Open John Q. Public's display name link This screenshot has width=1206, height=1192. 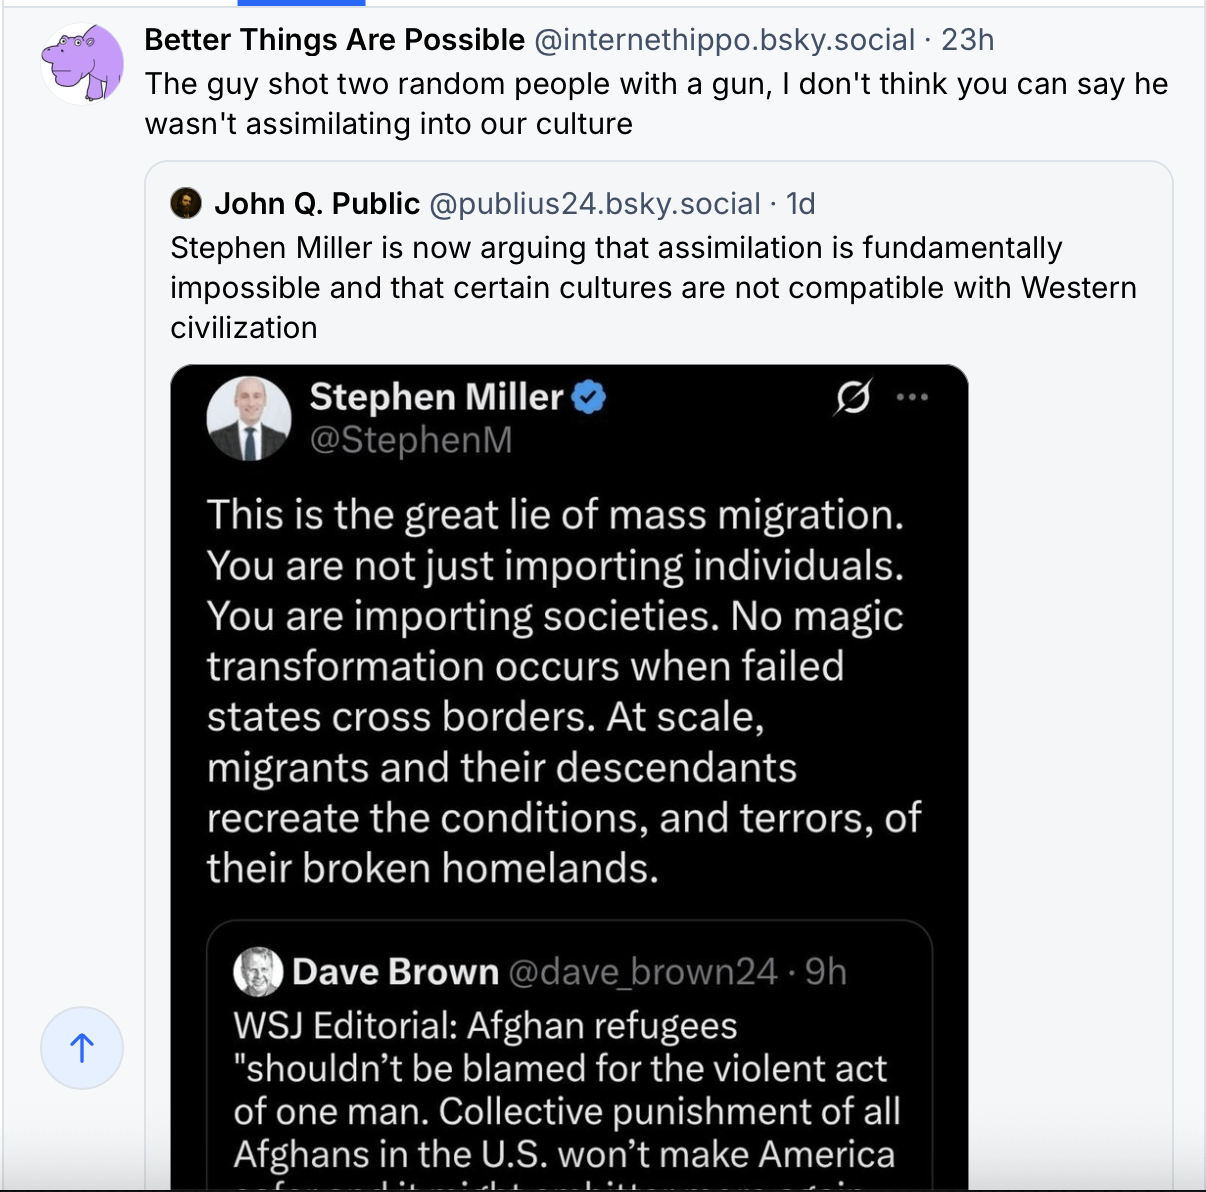tap(317, 204)
